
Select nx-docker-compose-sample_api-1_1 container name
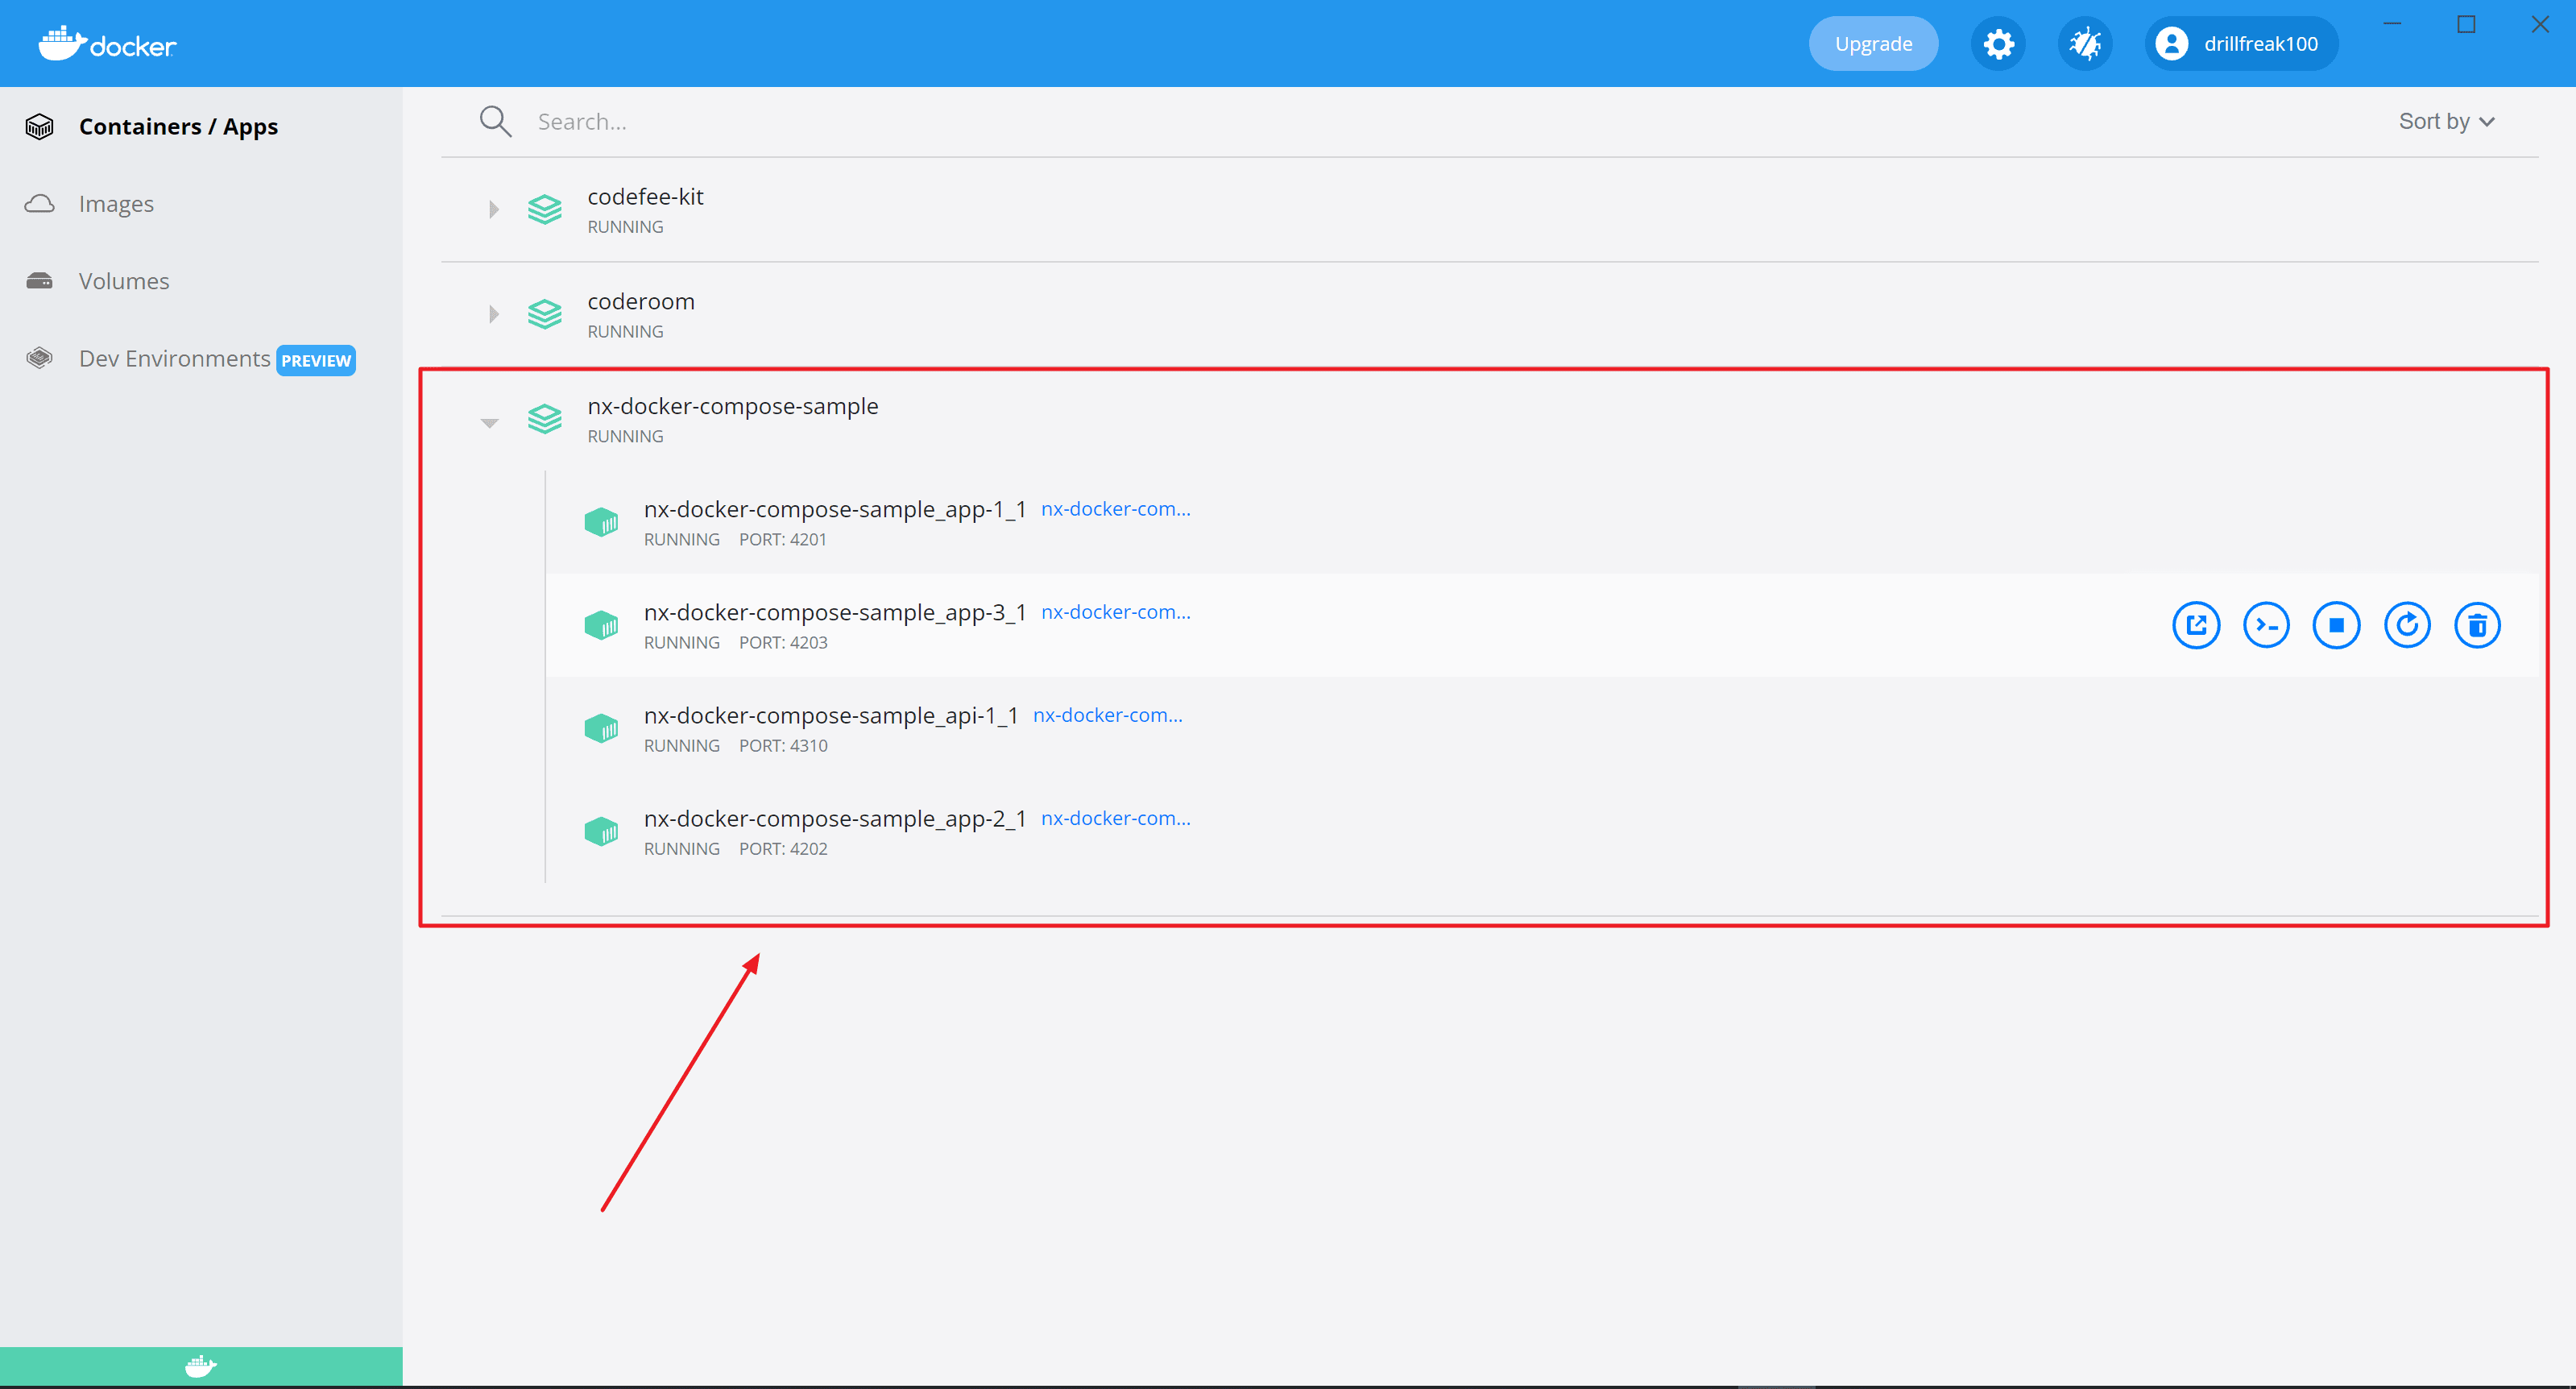[831, 715]
